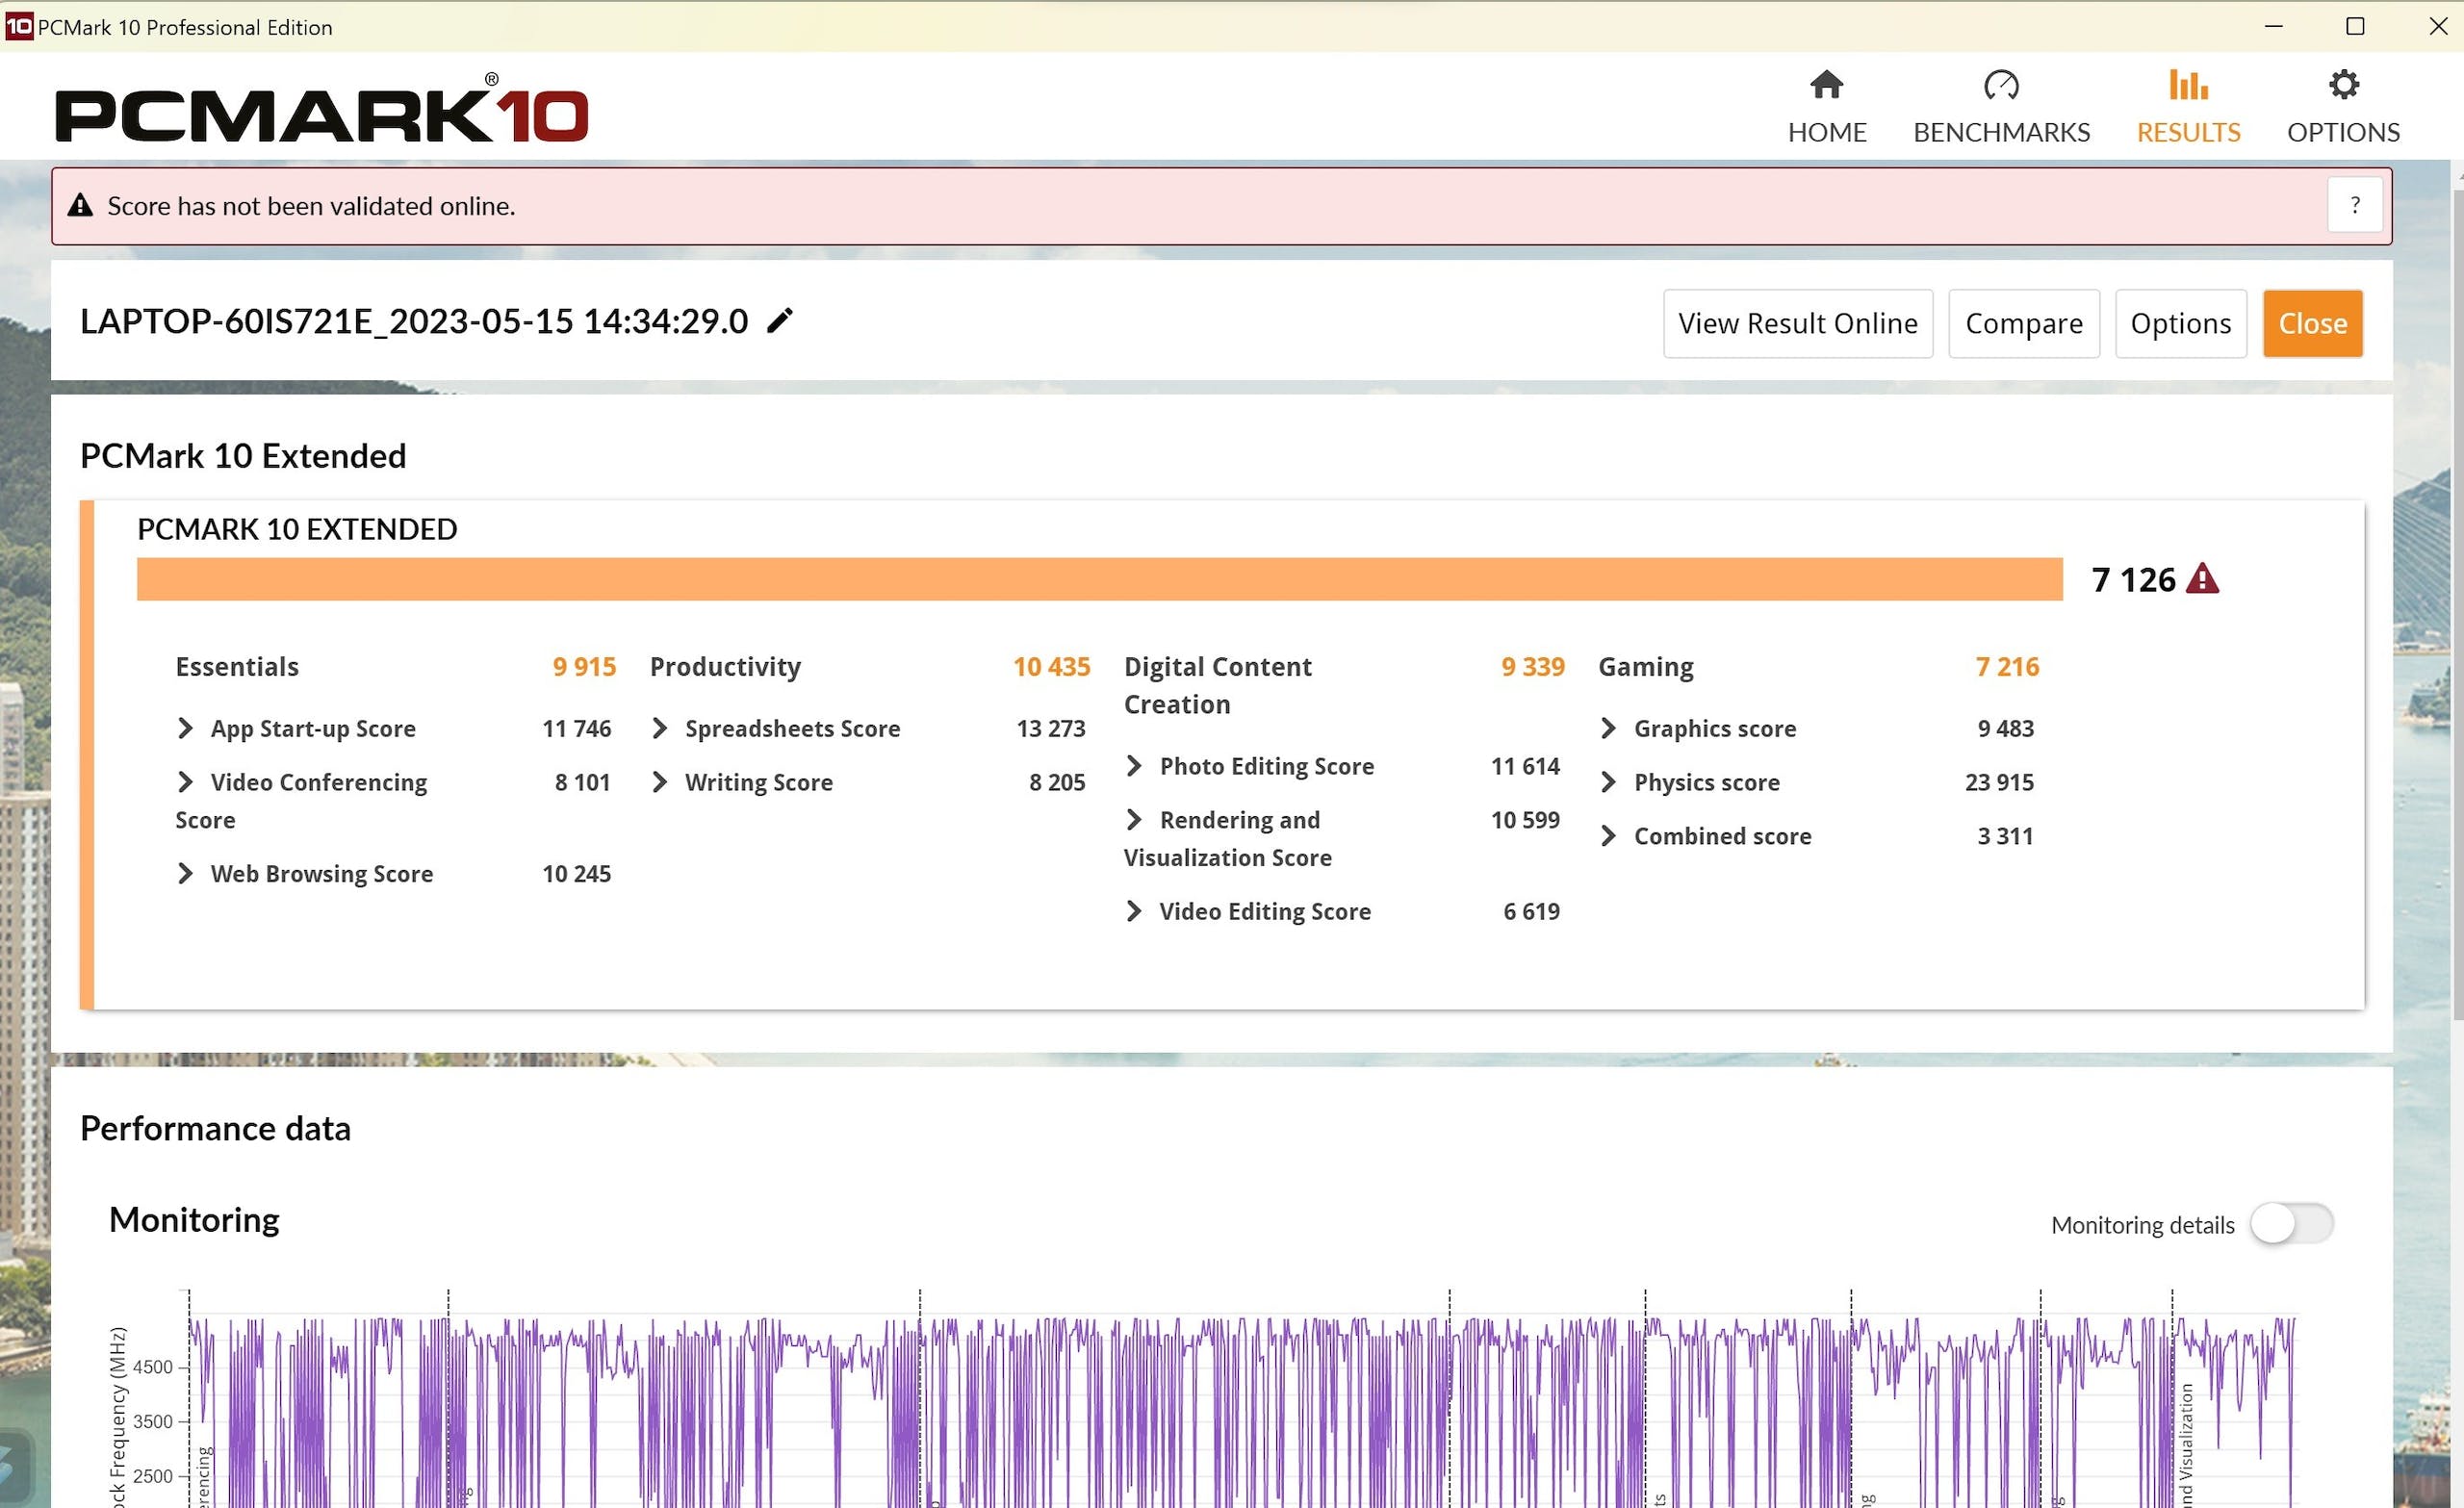Click Digital Content Creation heading

point(1217,685)
